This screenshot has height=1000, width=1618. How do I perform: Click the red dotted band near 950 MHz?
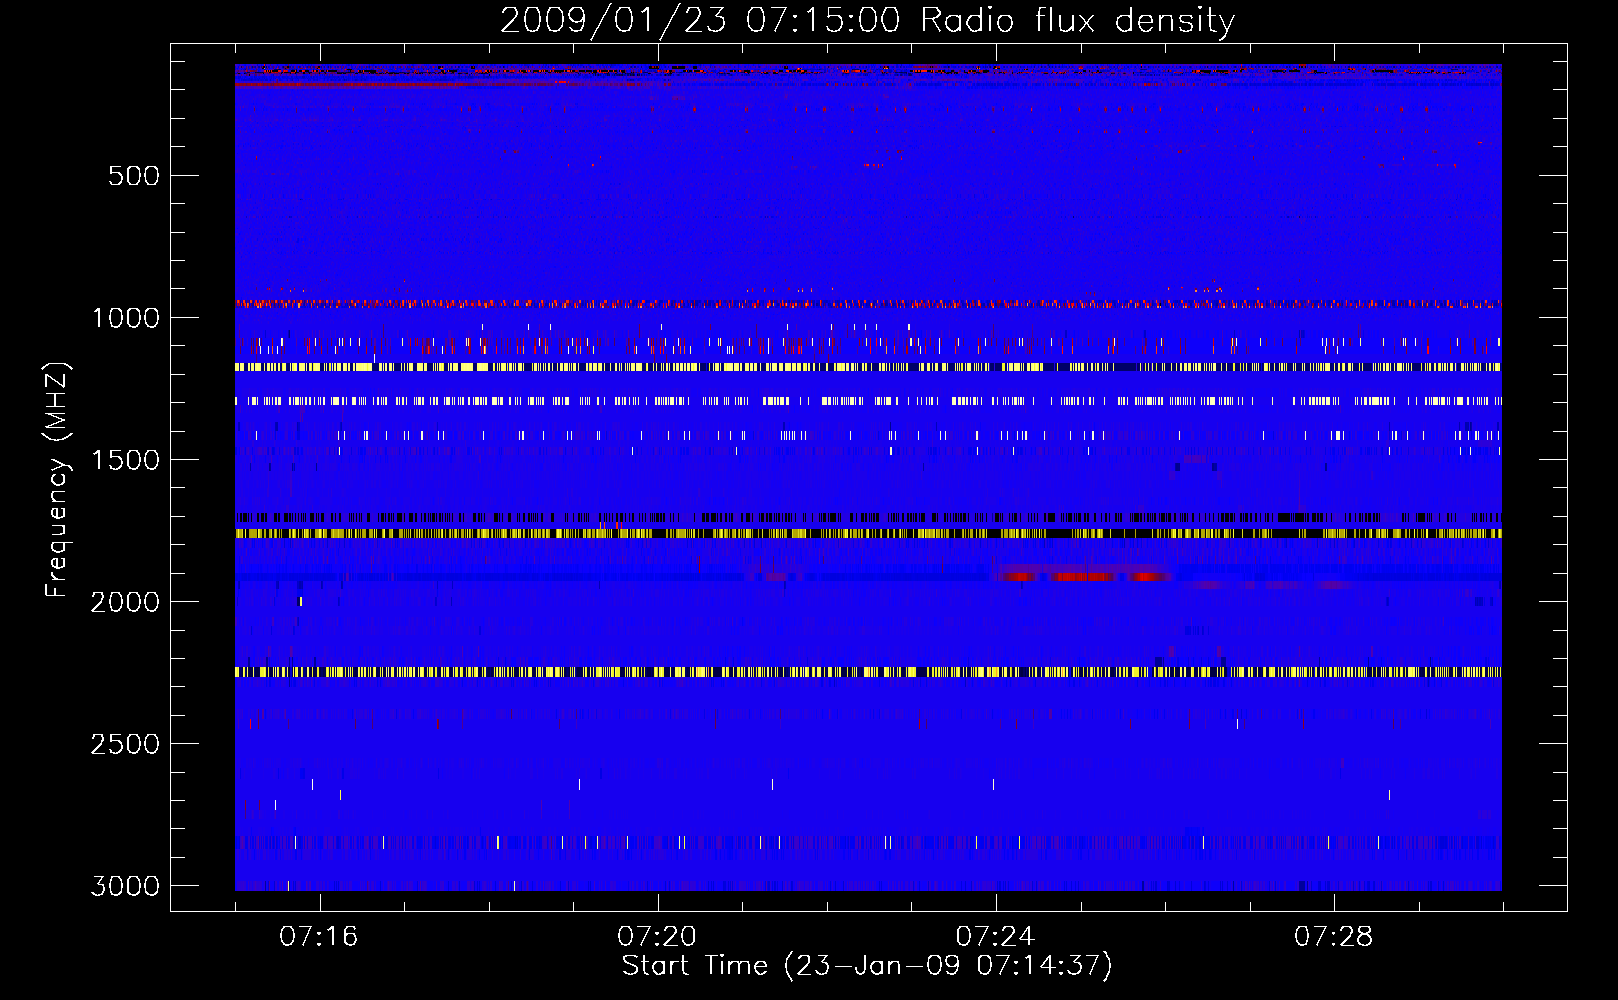click(x=868, y=302)
